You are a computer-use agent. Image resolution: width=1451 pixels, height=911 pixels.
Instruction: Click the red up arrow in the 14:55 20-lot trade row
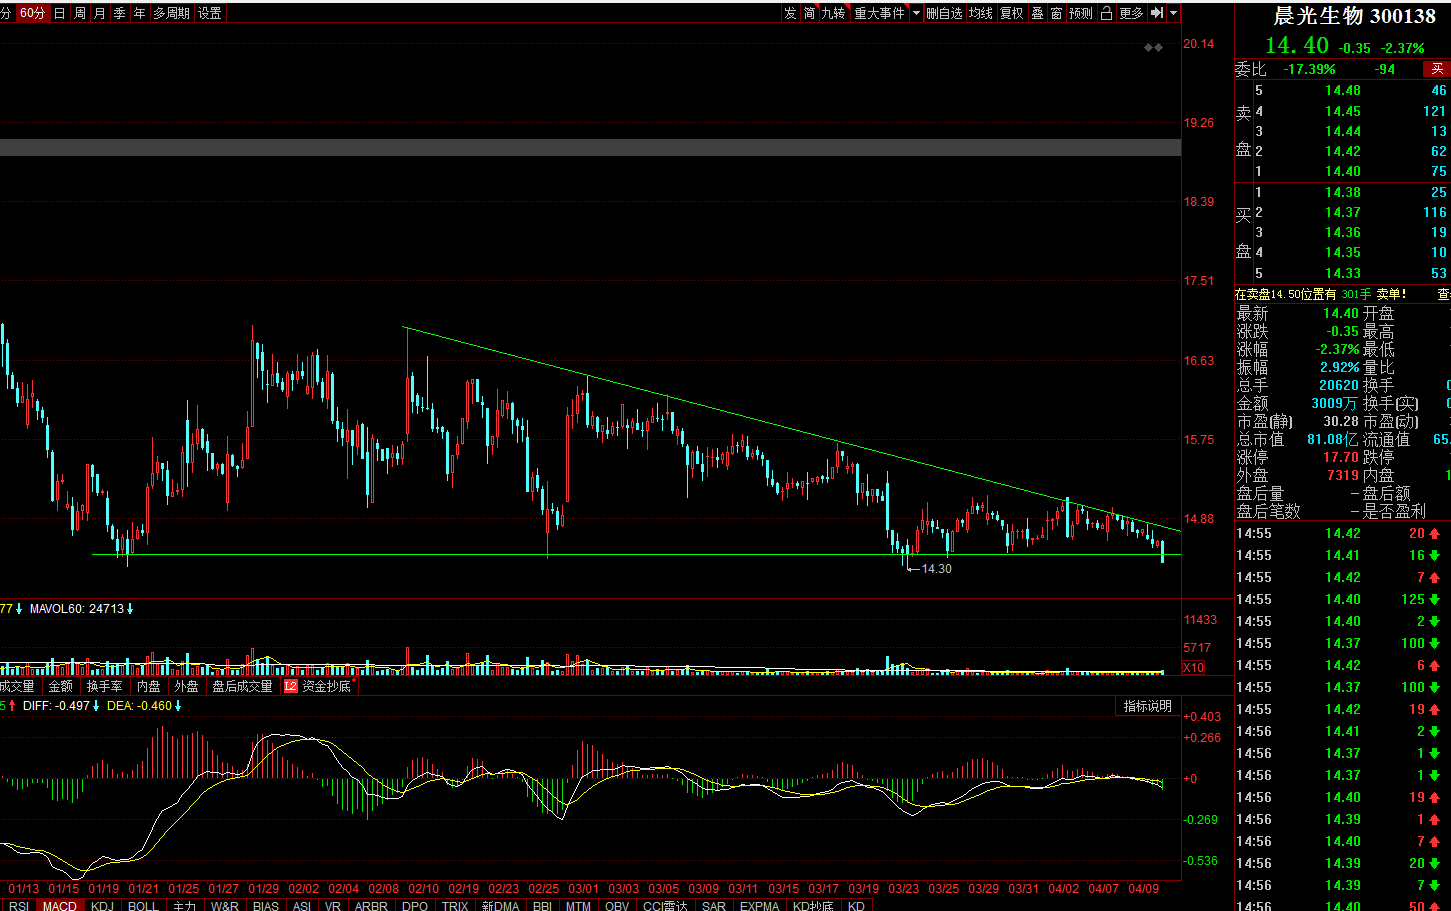coord(1435,534)
